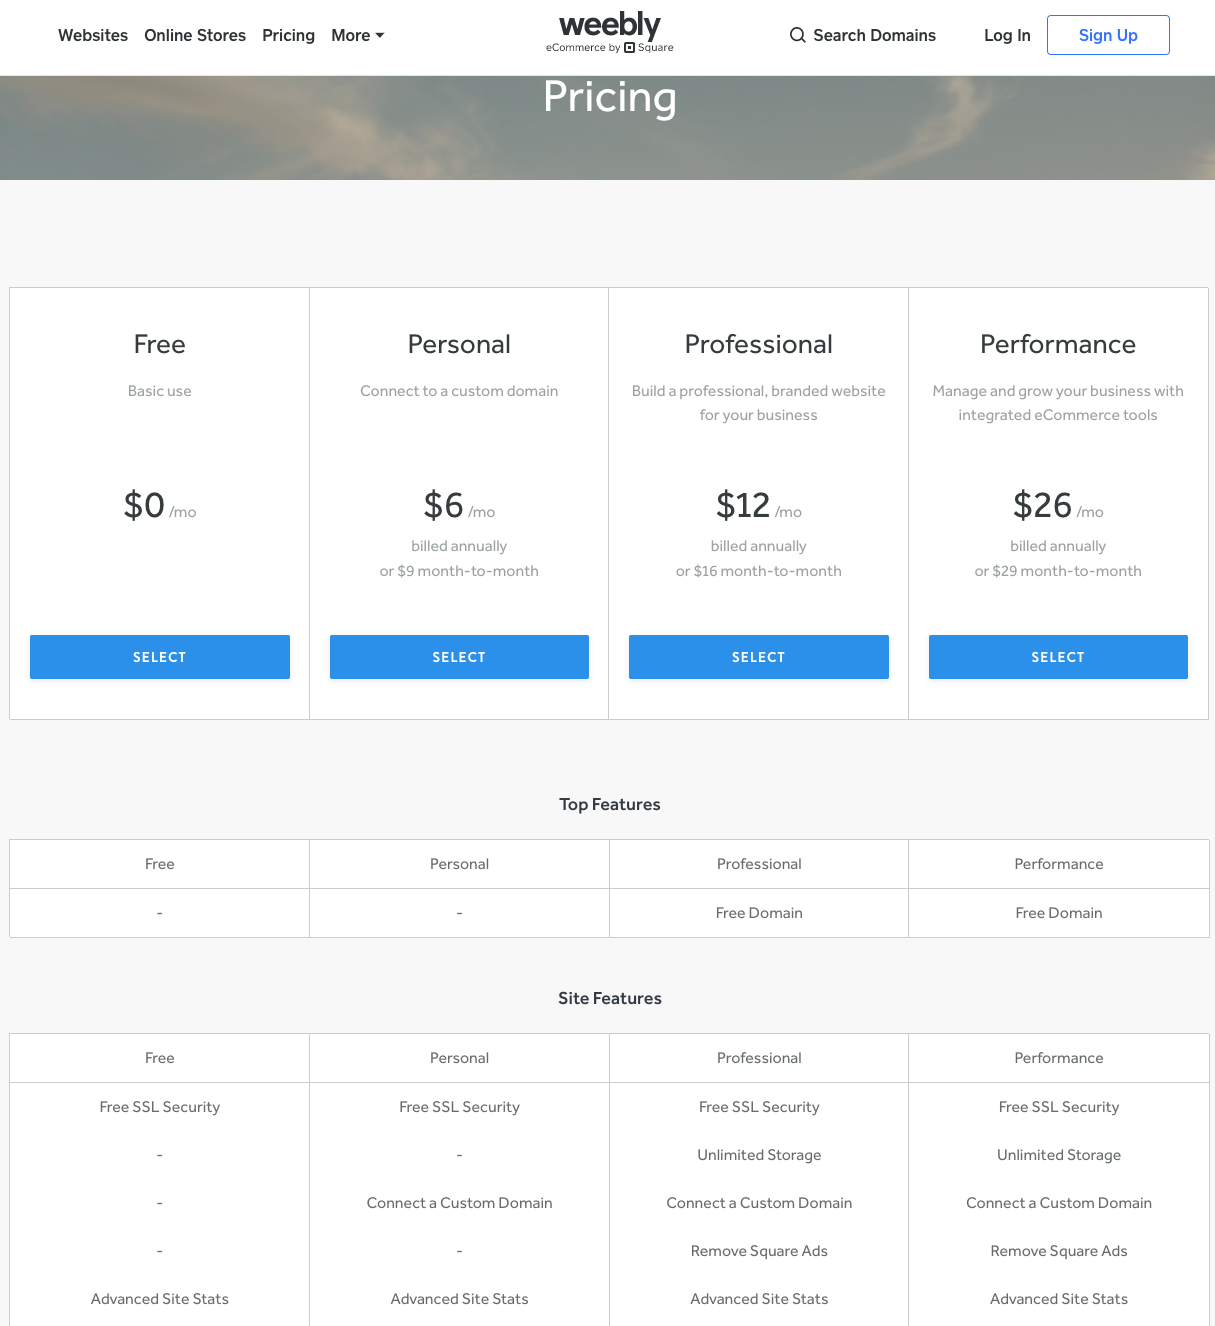The image size is (1215, 1326).
Task: Click the Log In link
Action: pyautogui.click(x=1007, y=35)
